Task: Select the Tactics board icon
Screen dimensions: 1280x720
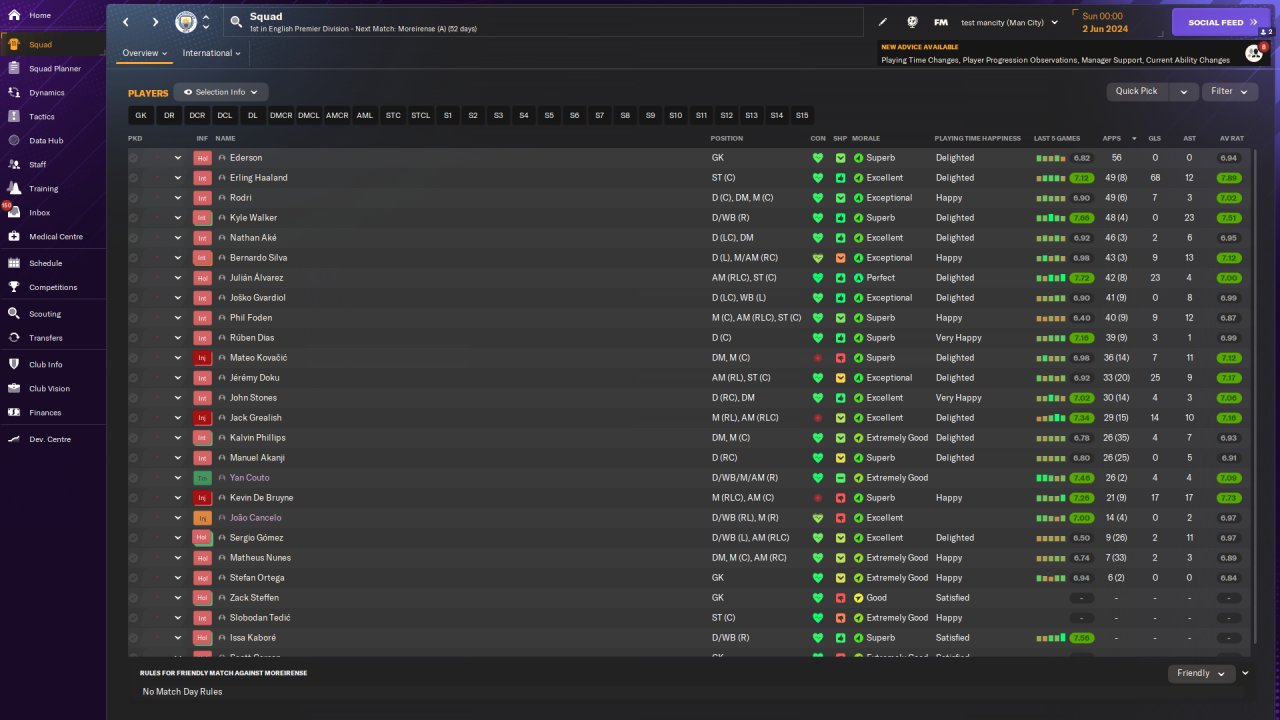Action: [x=14, y=116]
